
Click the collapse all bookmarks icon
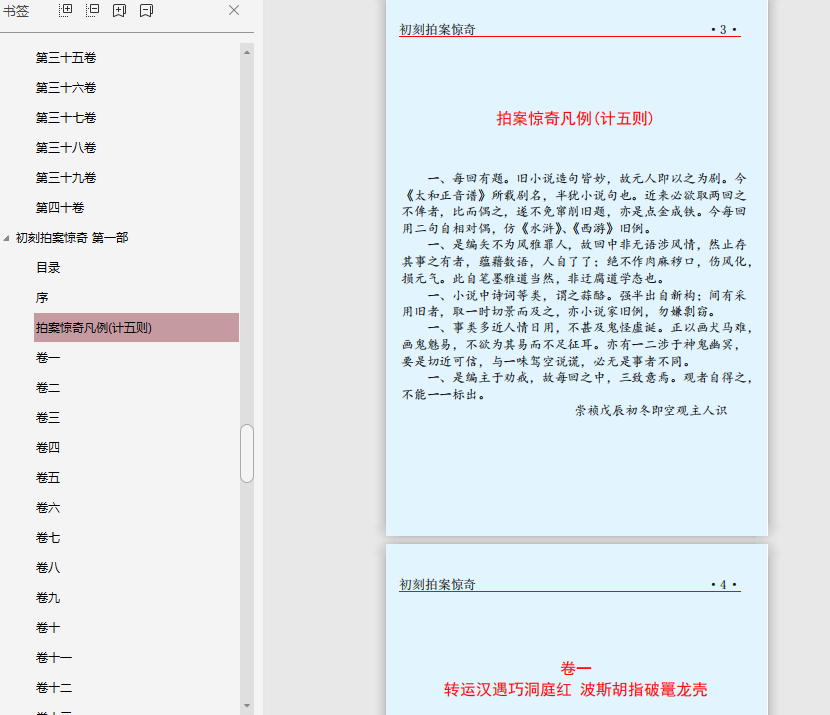[x=93, y=11]
